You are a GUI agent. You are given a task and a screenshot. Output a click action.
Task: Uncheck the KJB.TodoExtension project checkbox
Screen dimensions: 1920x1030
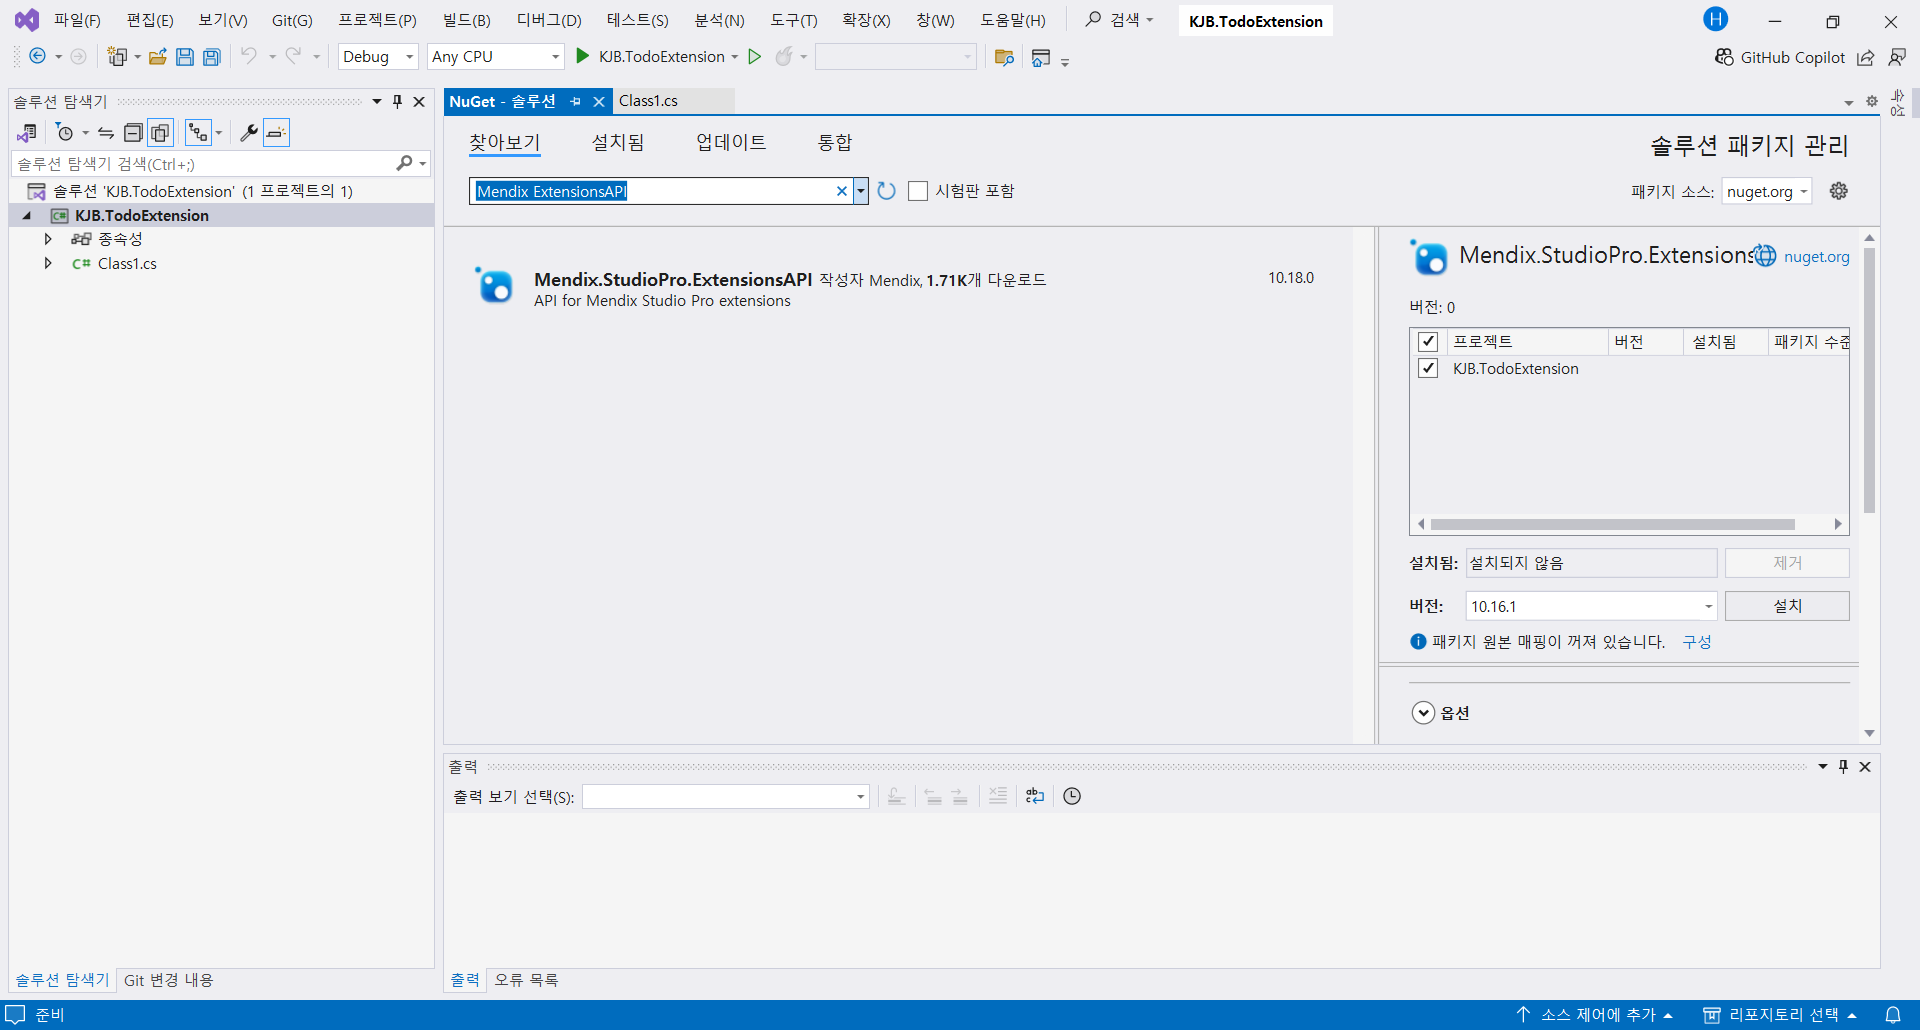(x=1428, y=368)
